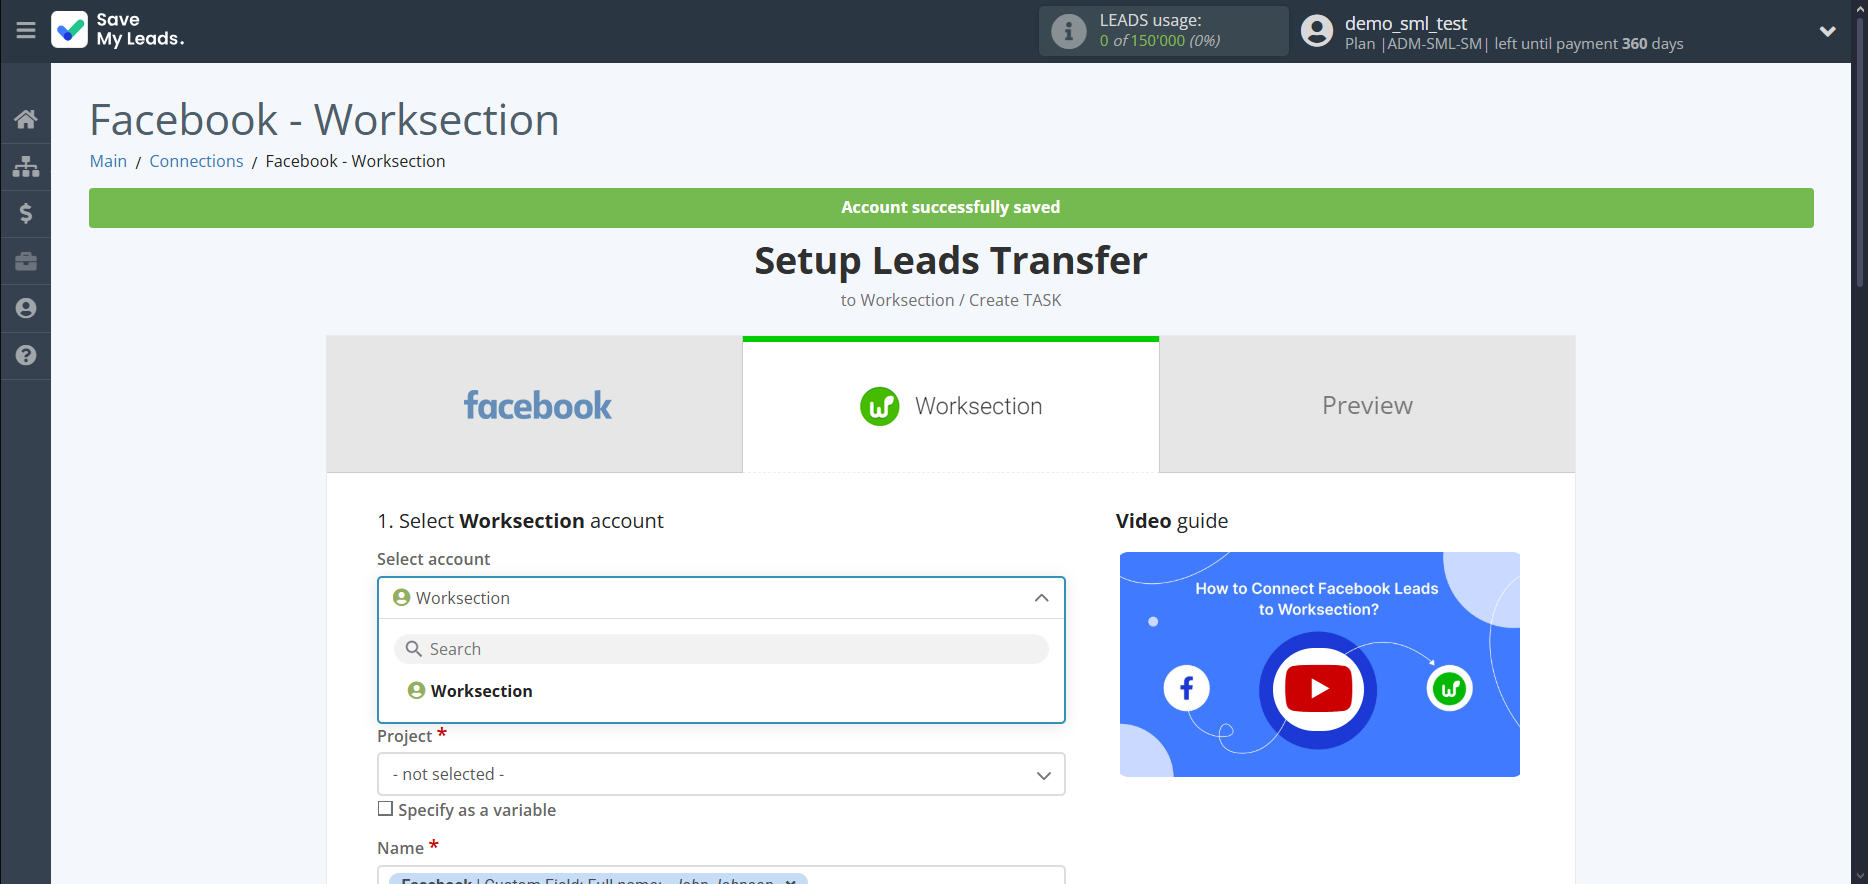Click the SaveMyLeads logo

[x=118, y=30]
